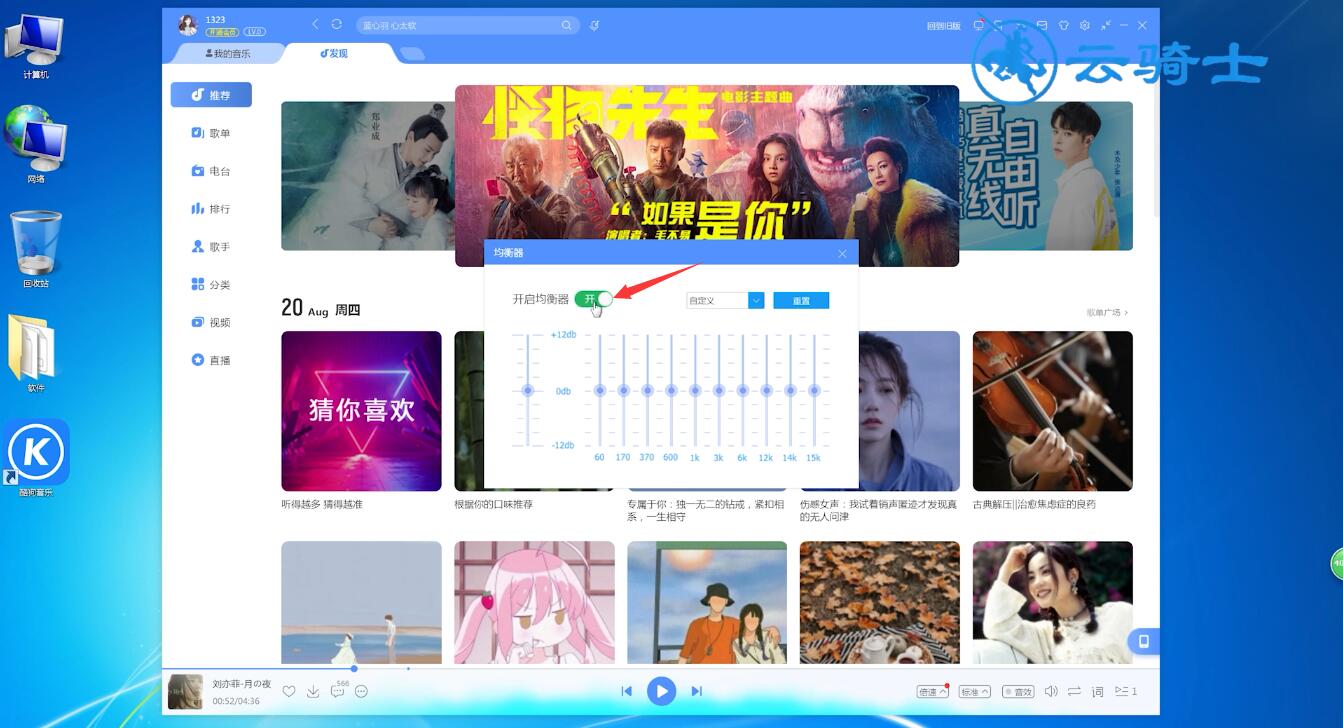Click the listen-to-identify song icon

point(595,25)
